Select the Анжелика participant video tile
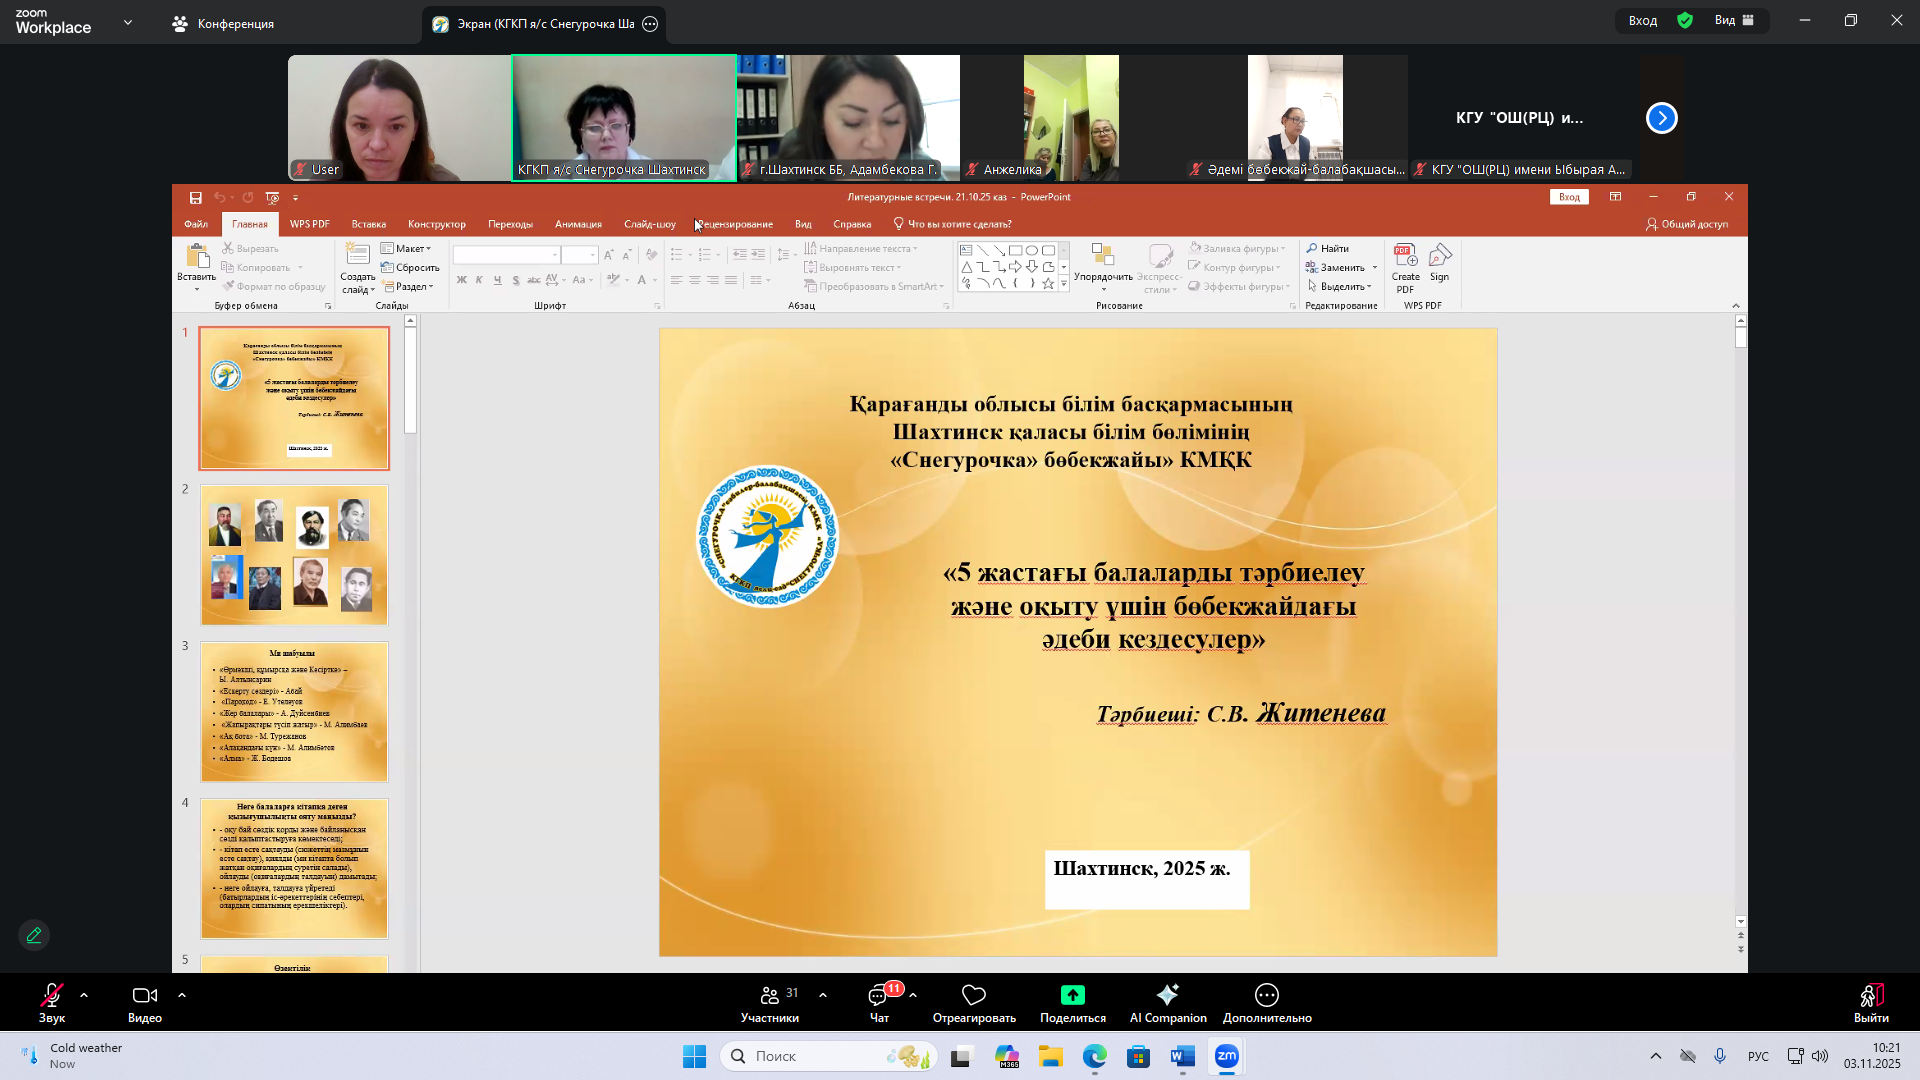The width and height of the screenshot is (1920, 1080). point(1071,117)
